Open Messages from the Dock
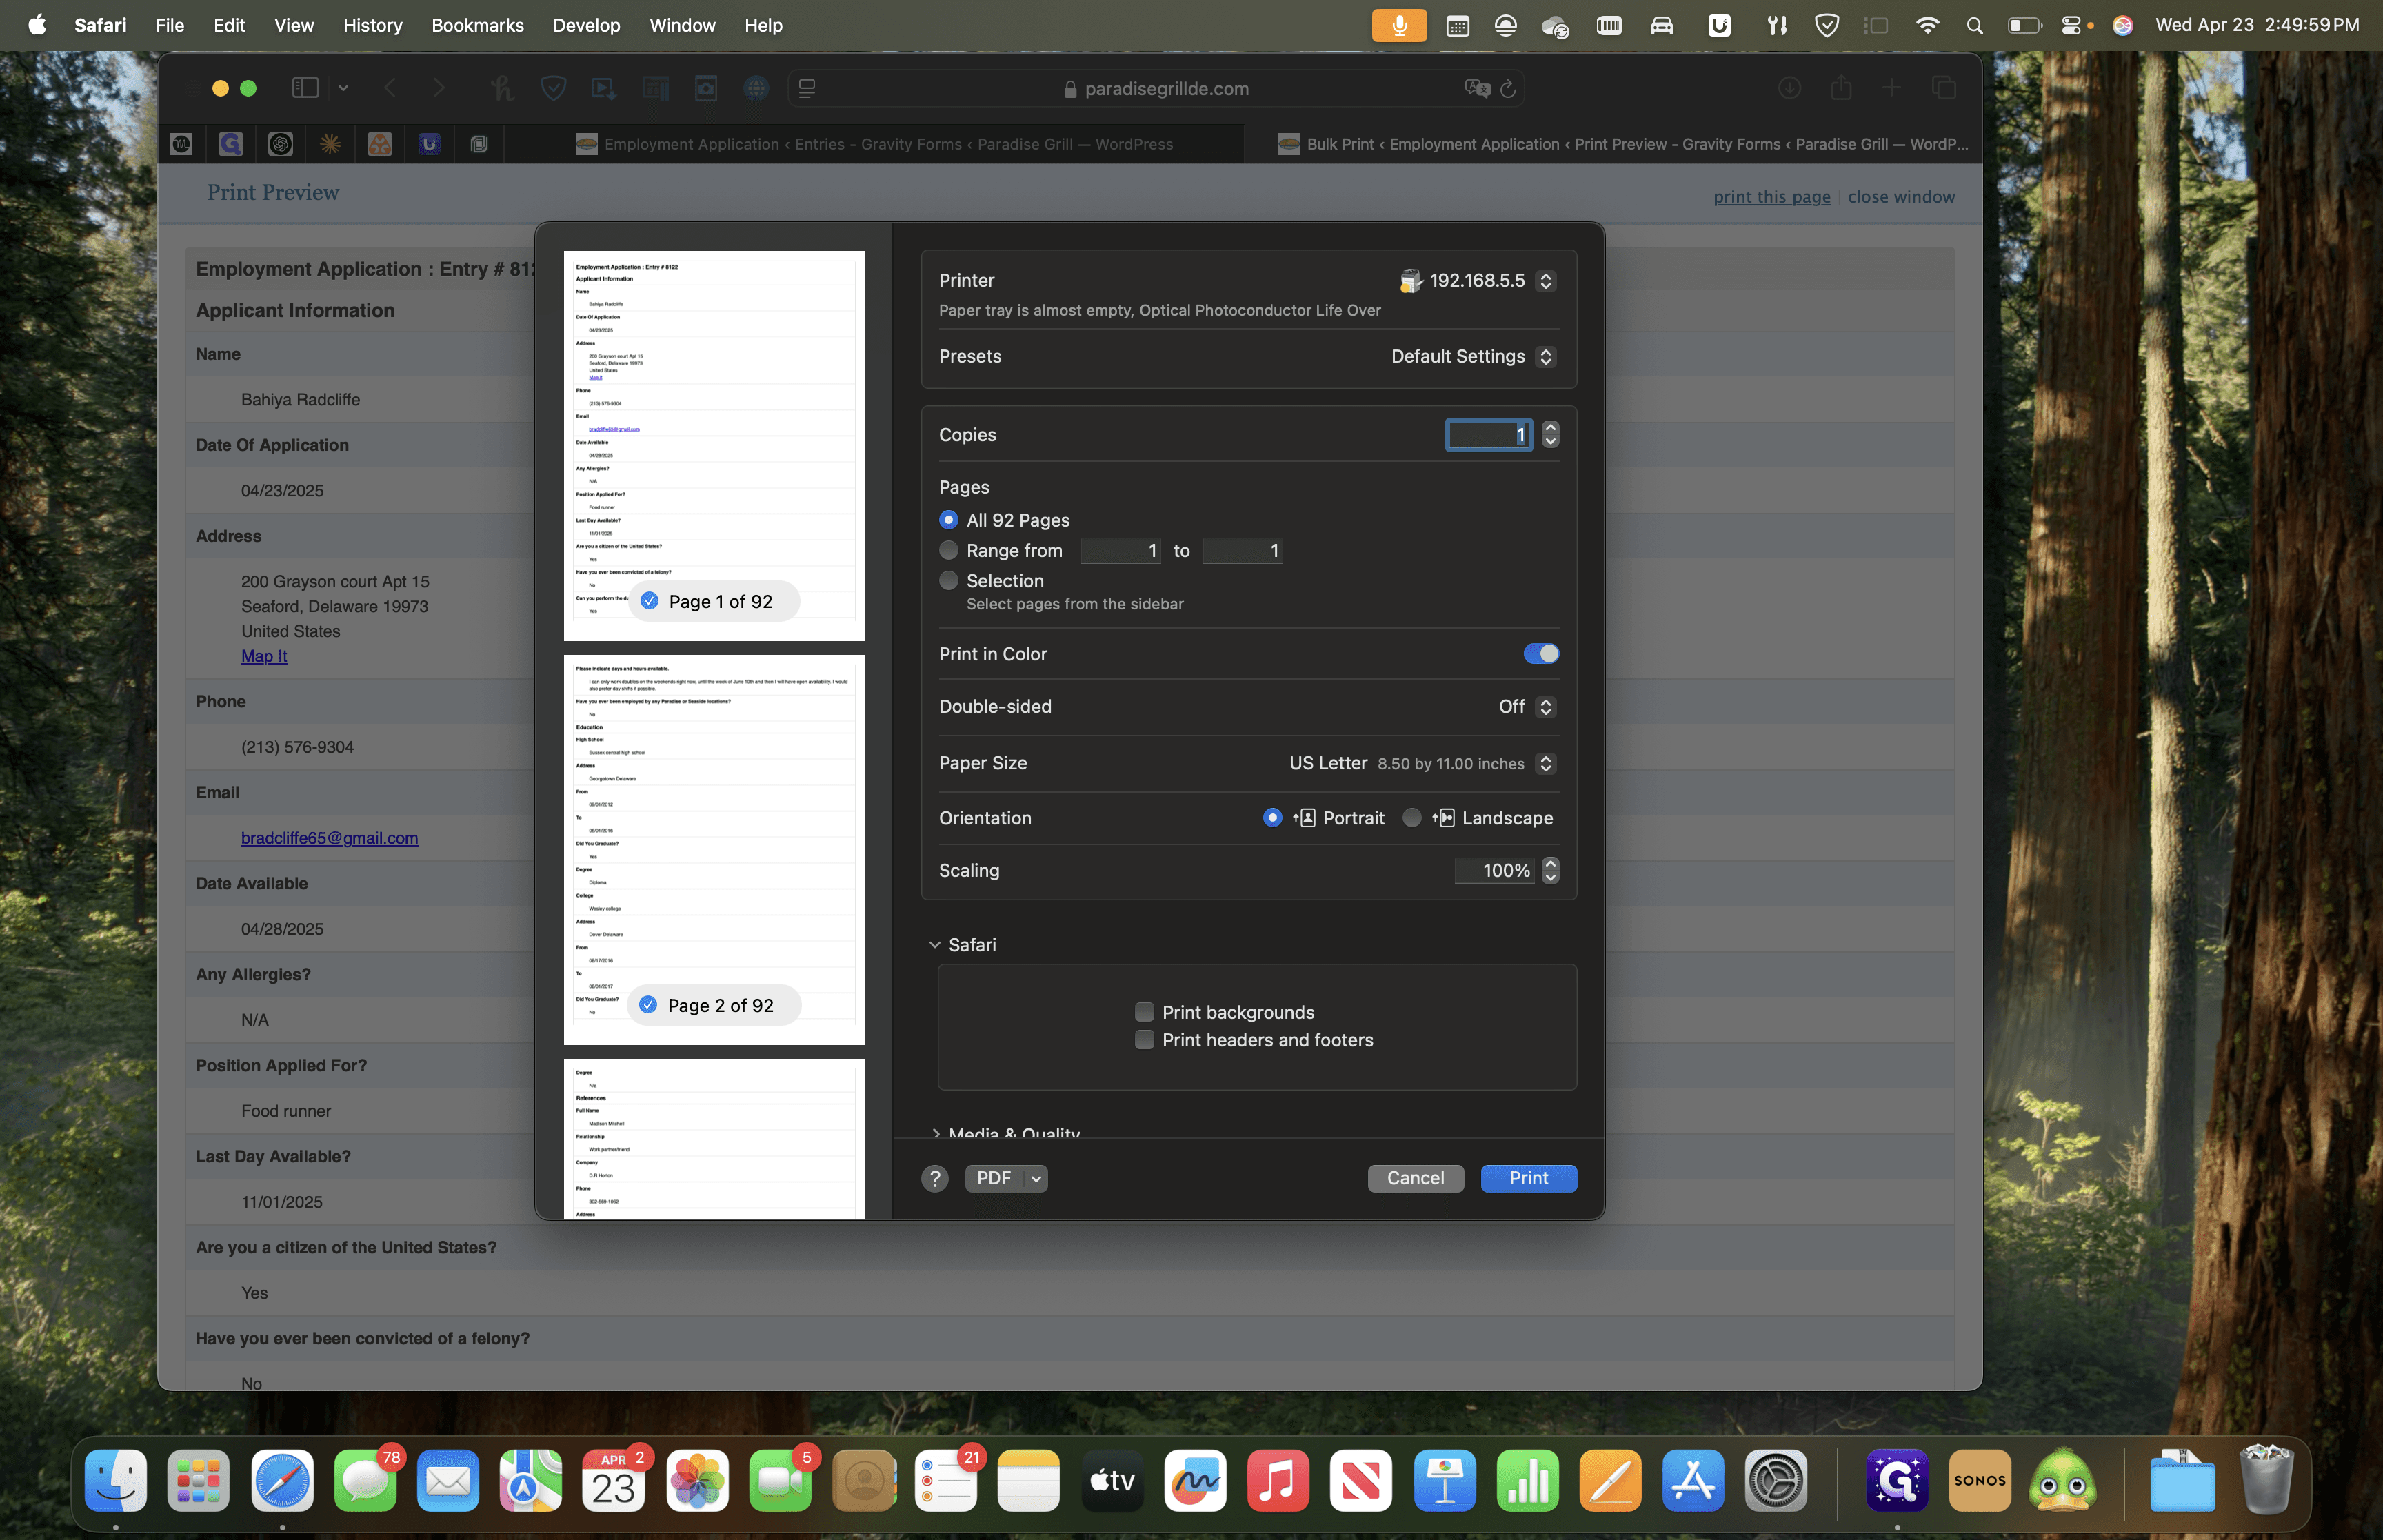Viewport: 2383px width, 1540px height. 365,1480
